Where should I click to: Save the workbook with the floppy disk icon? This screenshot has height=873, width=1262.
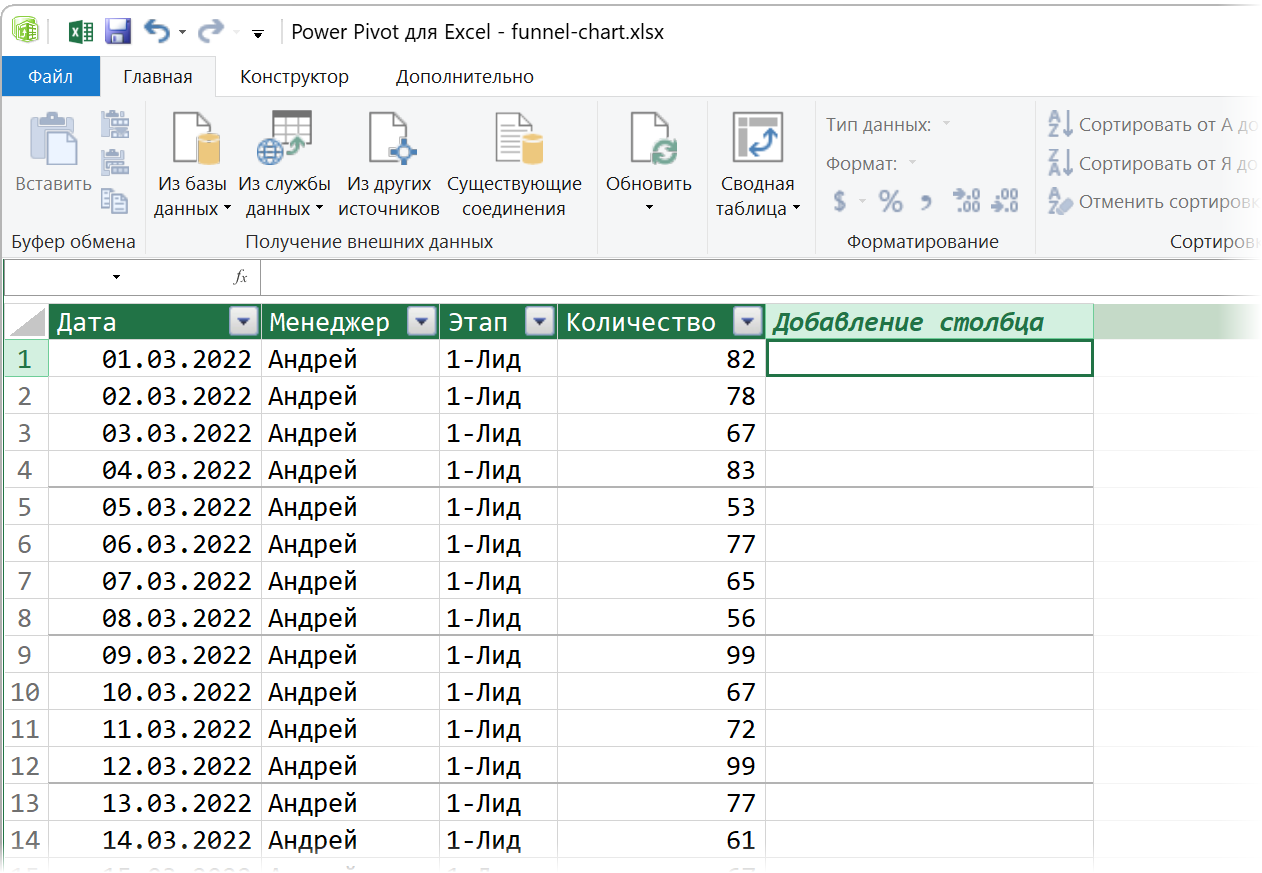pos(118,32)
